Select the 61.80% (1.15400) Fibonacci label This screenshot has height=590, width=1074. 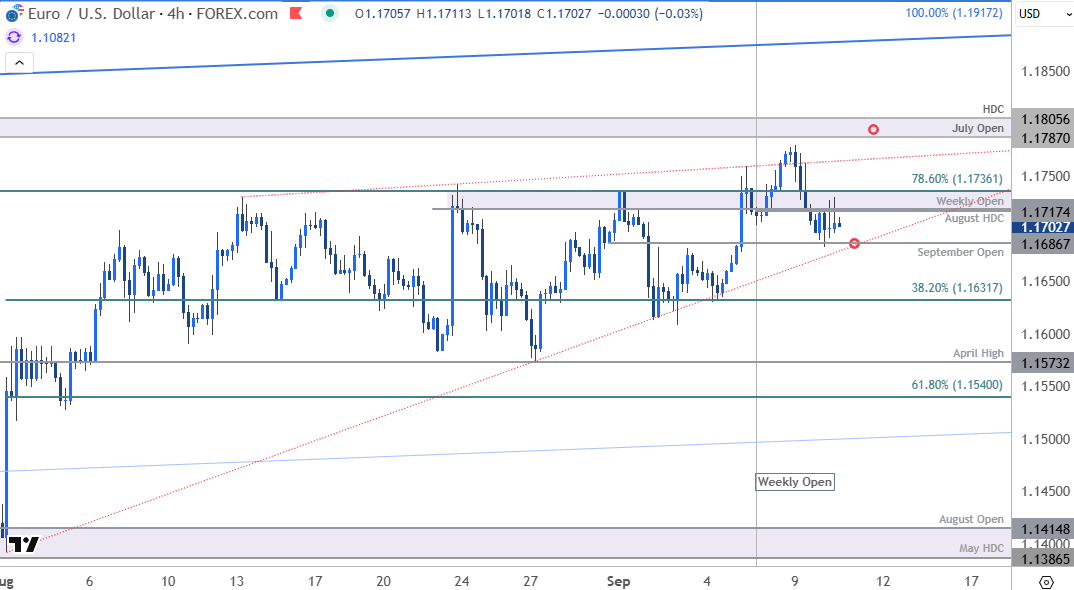tap(957, 385)
